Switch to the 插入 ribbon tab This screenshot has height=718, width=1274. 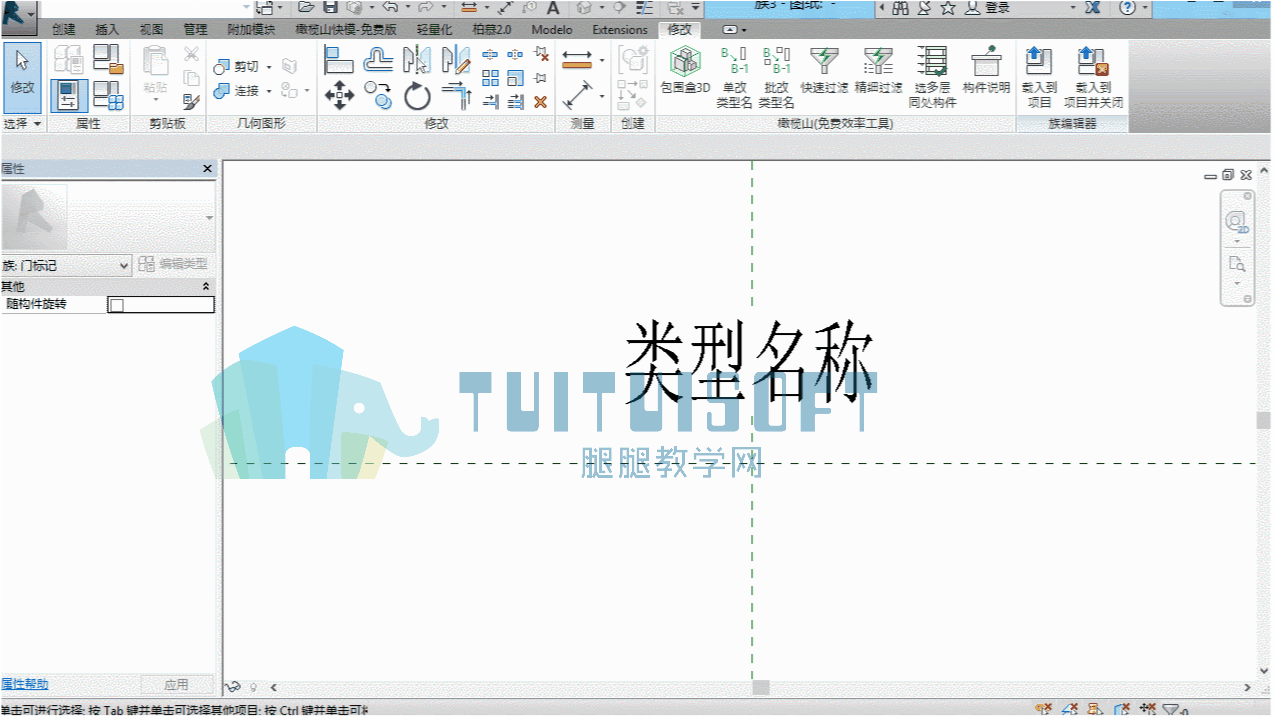(107, 30)
